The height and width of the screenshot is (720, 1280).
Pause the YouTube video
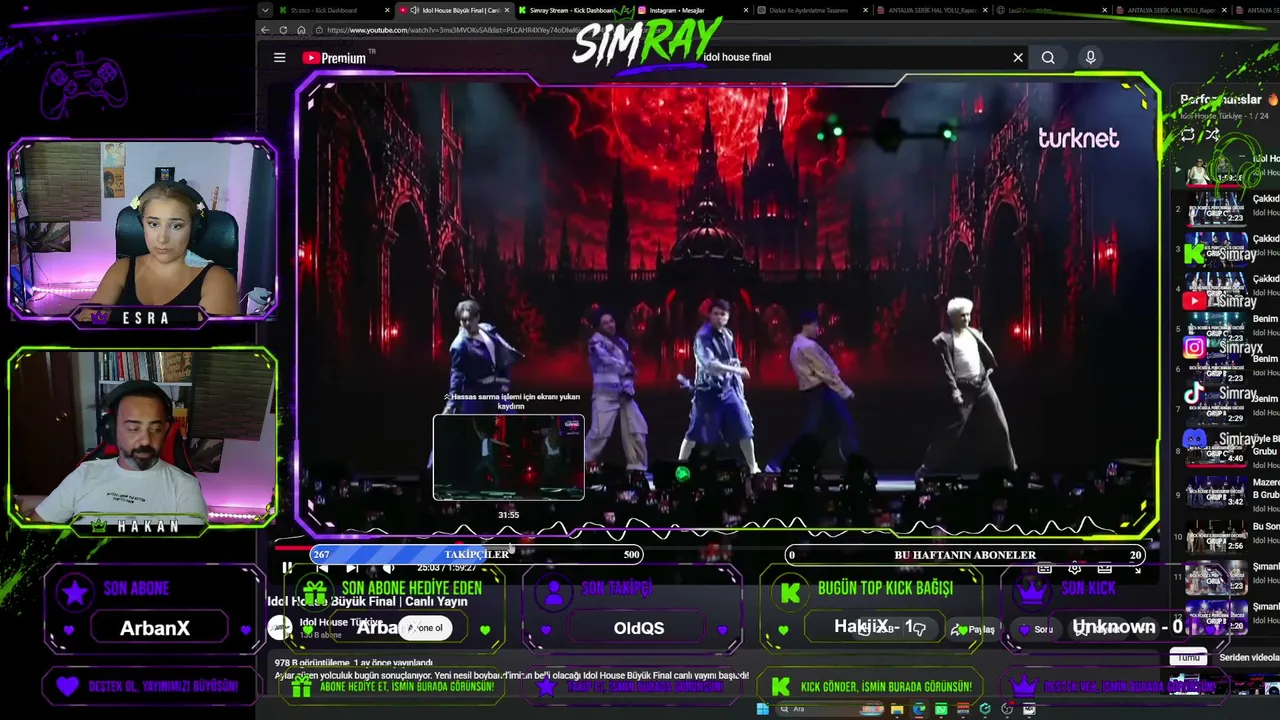tap(287, 568)
